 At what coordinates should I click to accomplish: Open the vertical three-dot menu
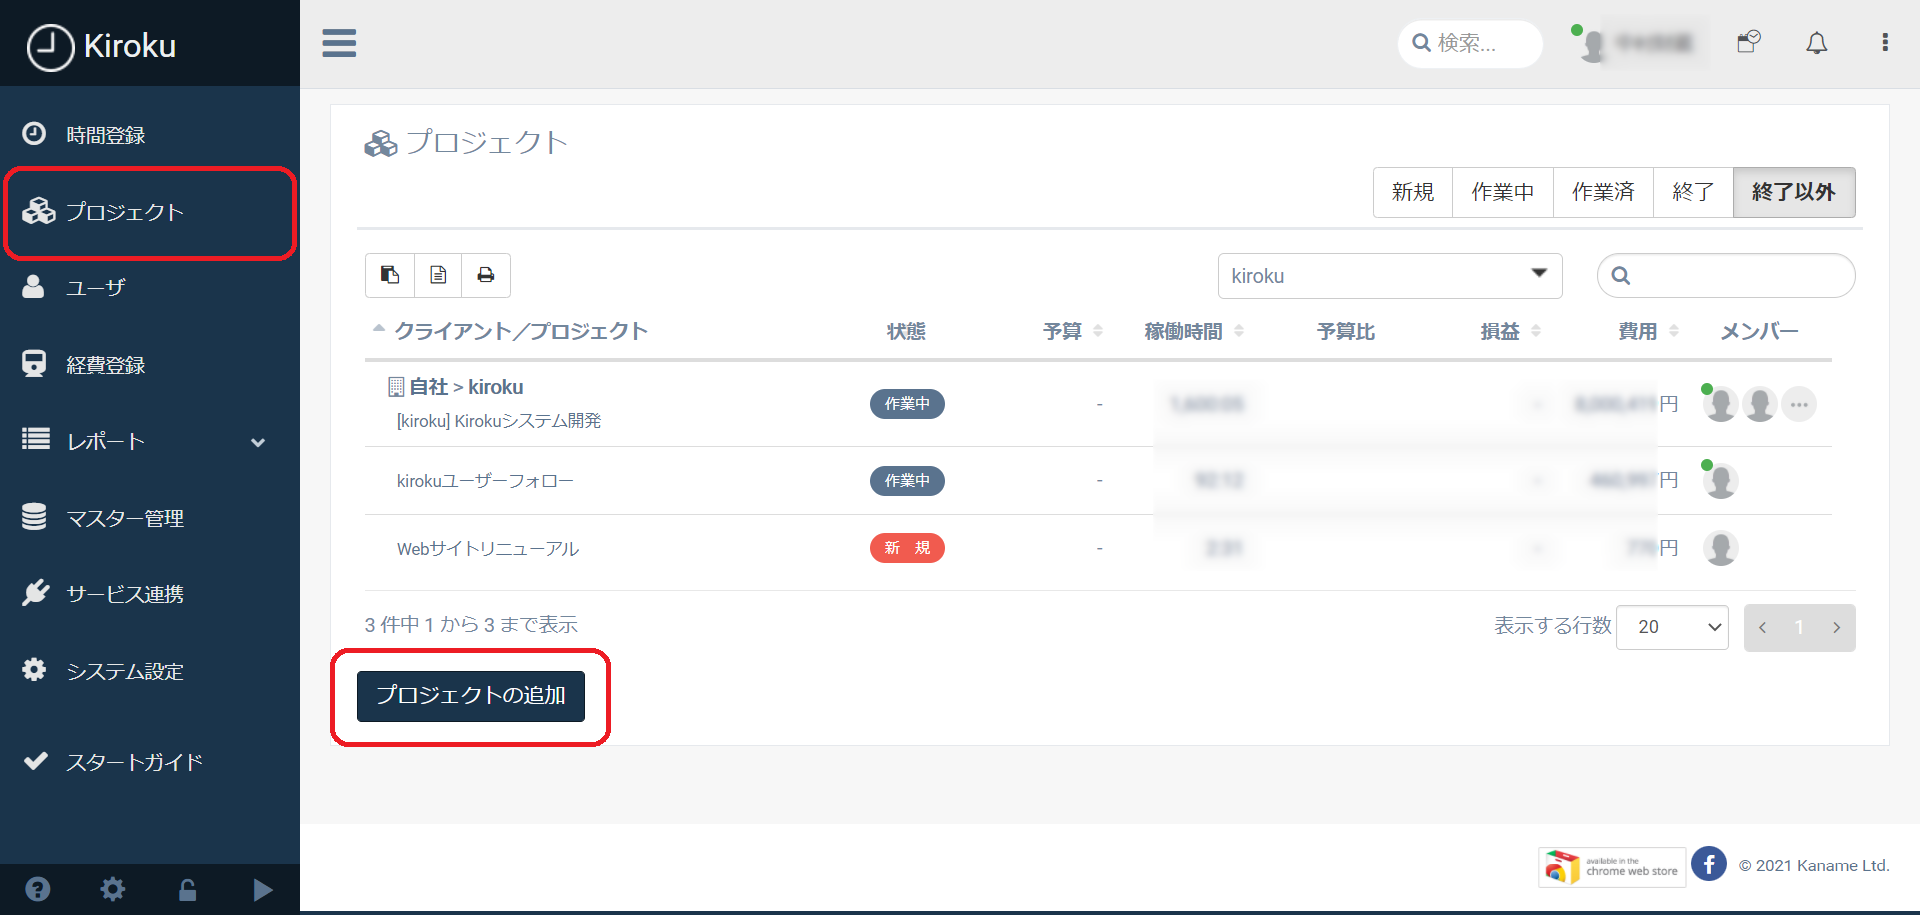(x=1885, y=42)
